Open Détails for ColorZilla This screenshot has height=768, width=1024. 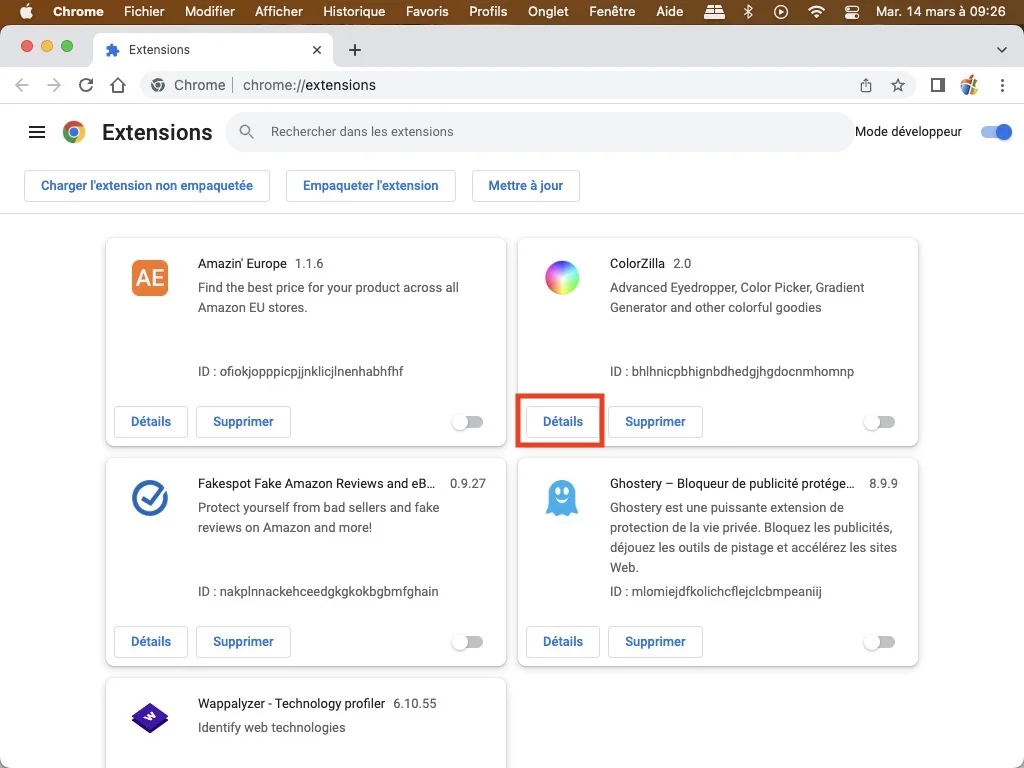coord(562,422)
